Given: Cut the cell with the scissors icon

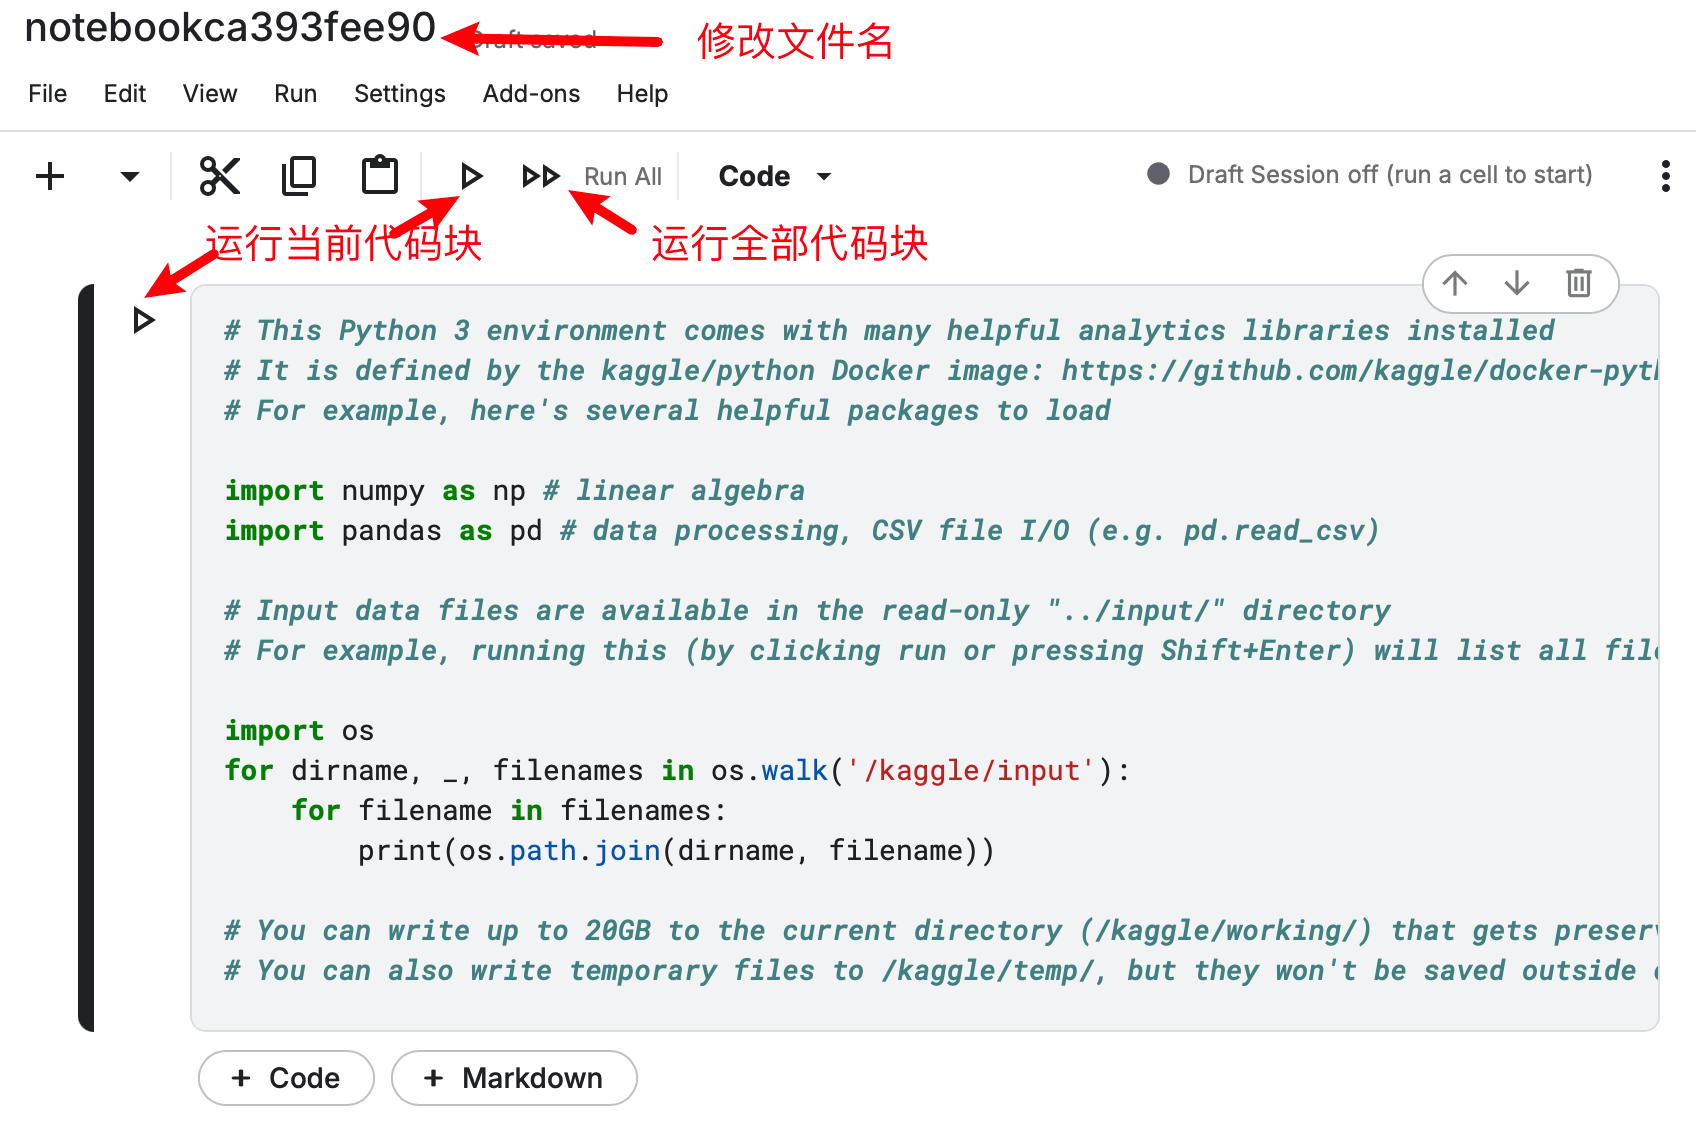Looking at the screenshot, I should (220, 176).
